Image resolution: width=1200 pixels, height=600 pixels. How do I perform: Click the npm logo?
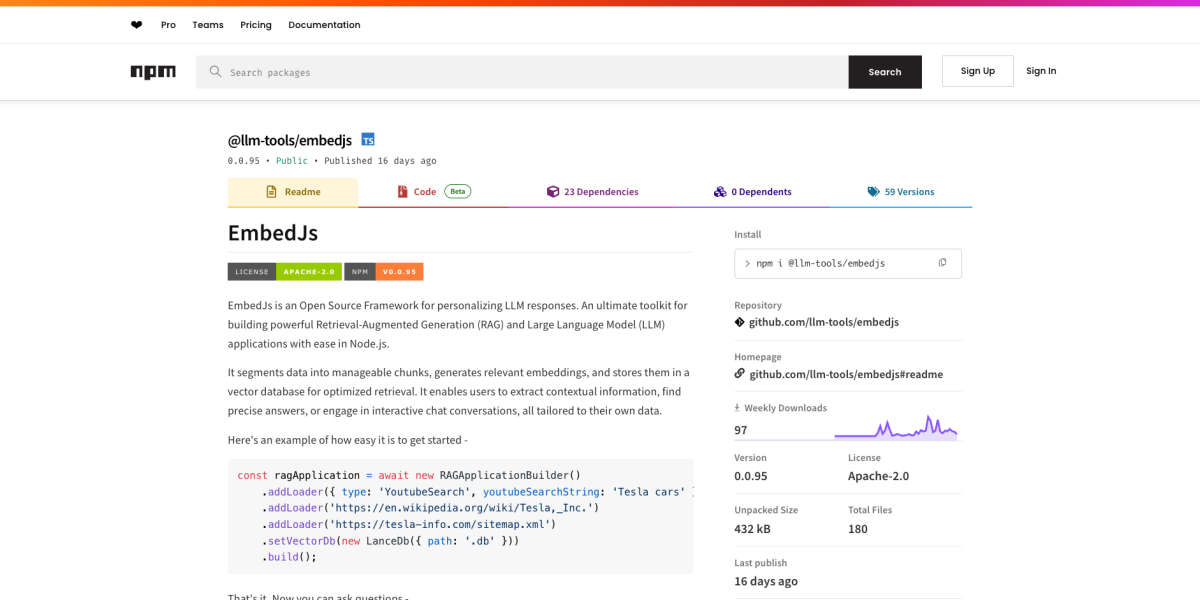click(153, 71)
